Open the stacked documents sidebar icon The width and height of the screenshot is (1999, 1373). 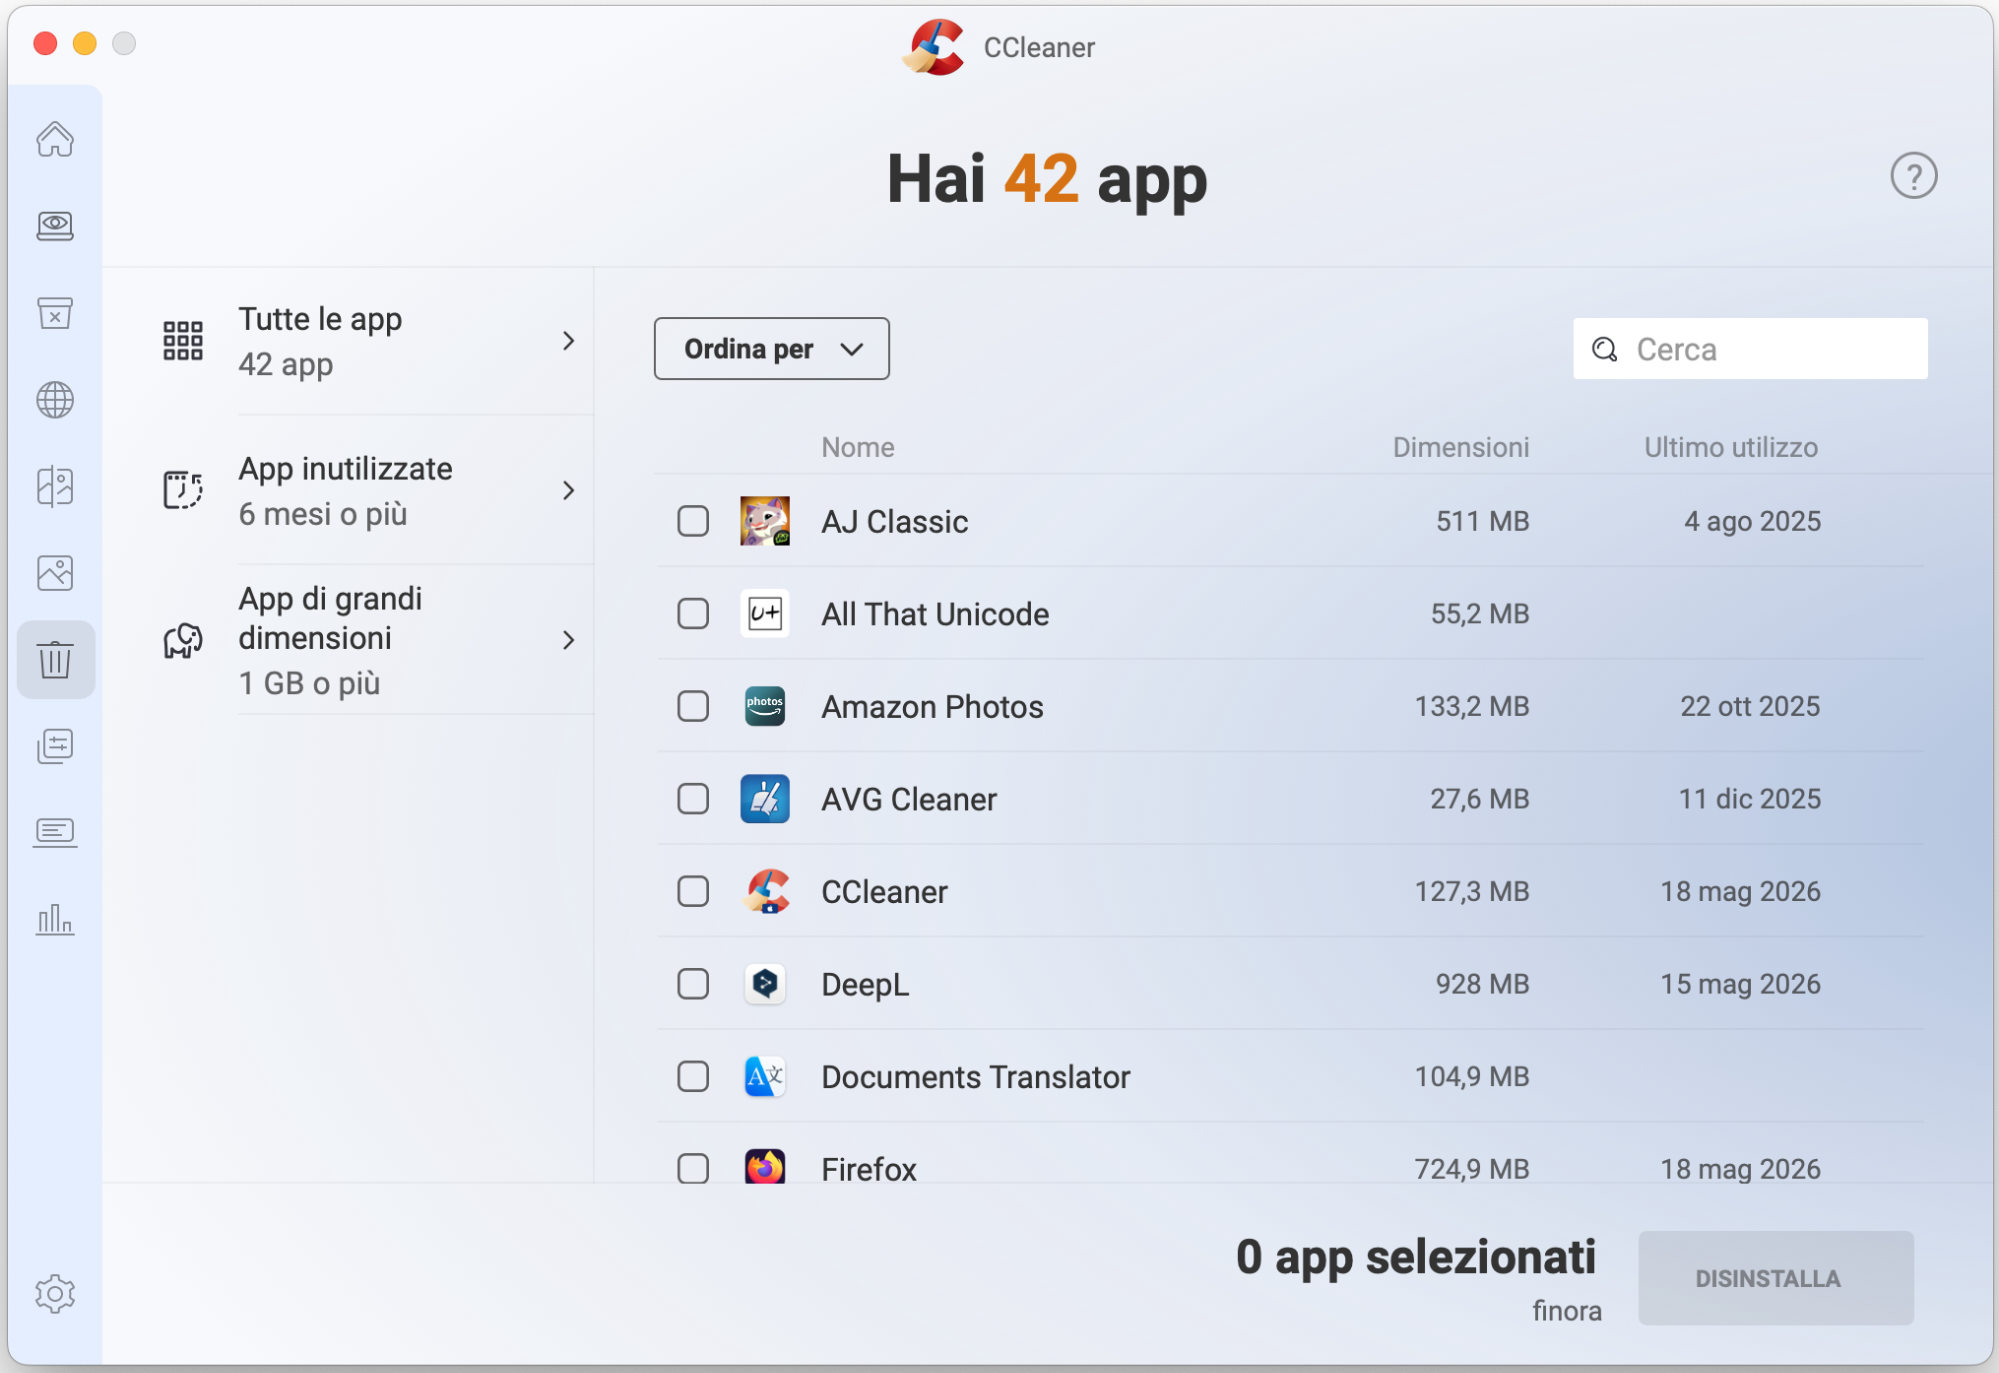55,746
